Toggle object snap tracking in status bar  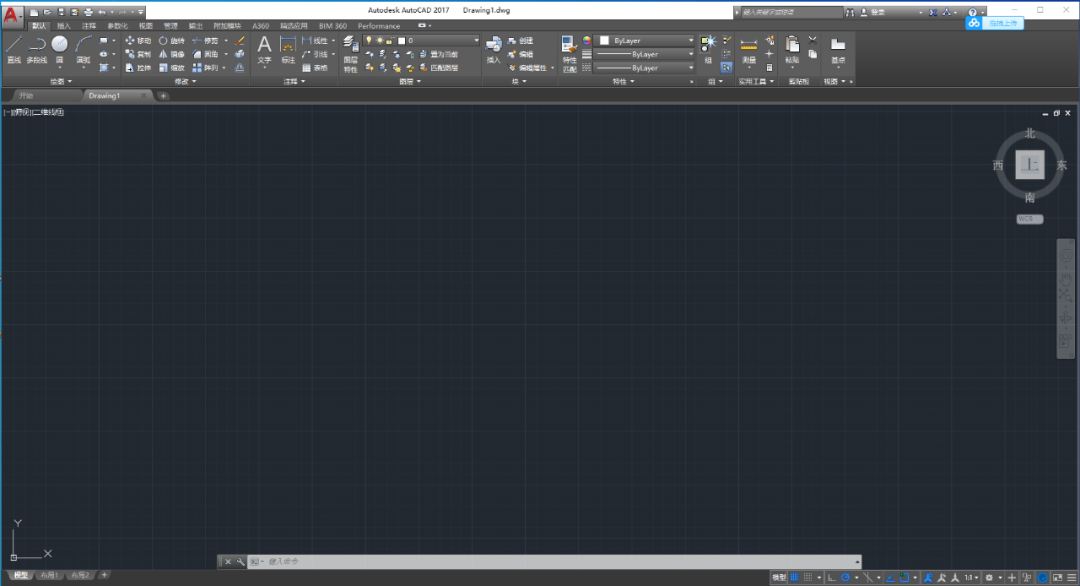point(891,577)
